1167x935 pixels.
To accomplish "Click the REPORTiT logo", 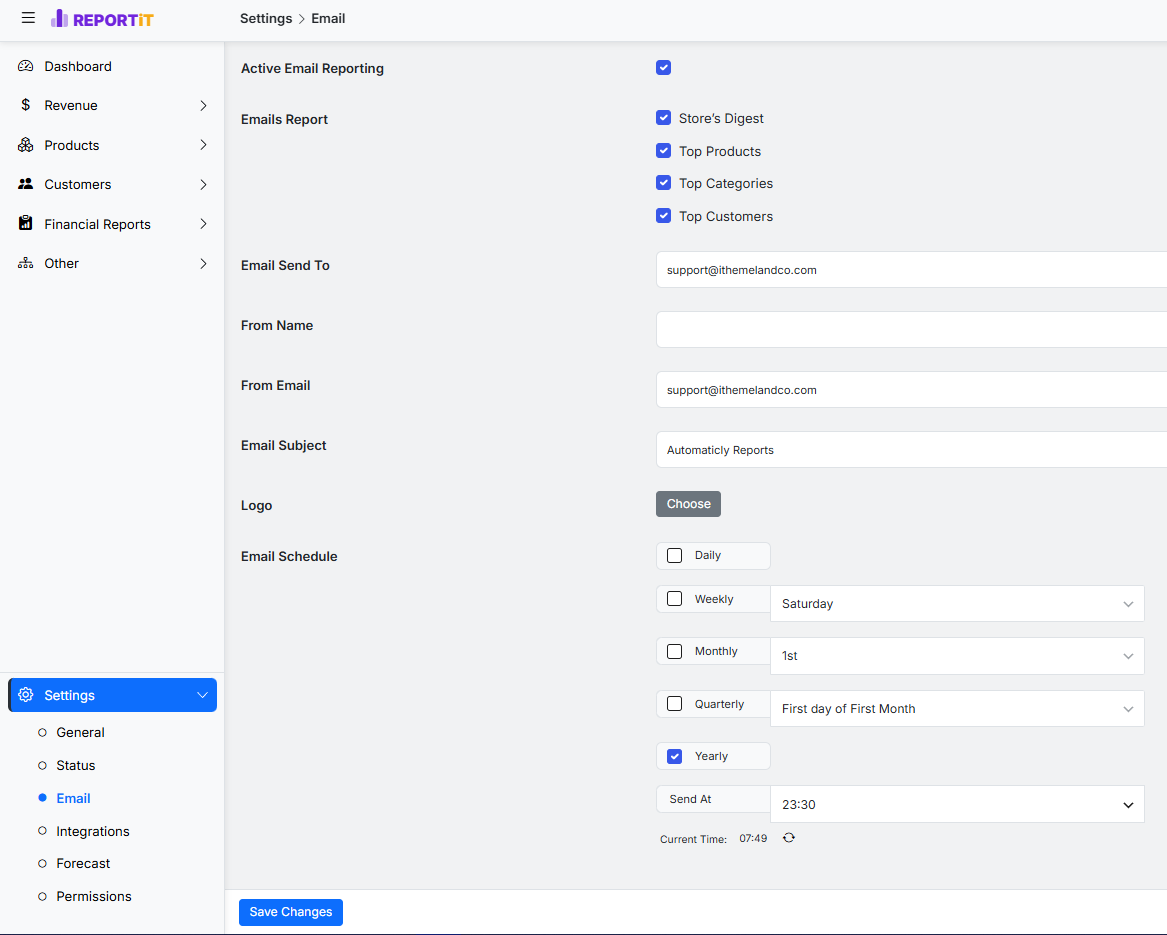I will click(102, 19).
